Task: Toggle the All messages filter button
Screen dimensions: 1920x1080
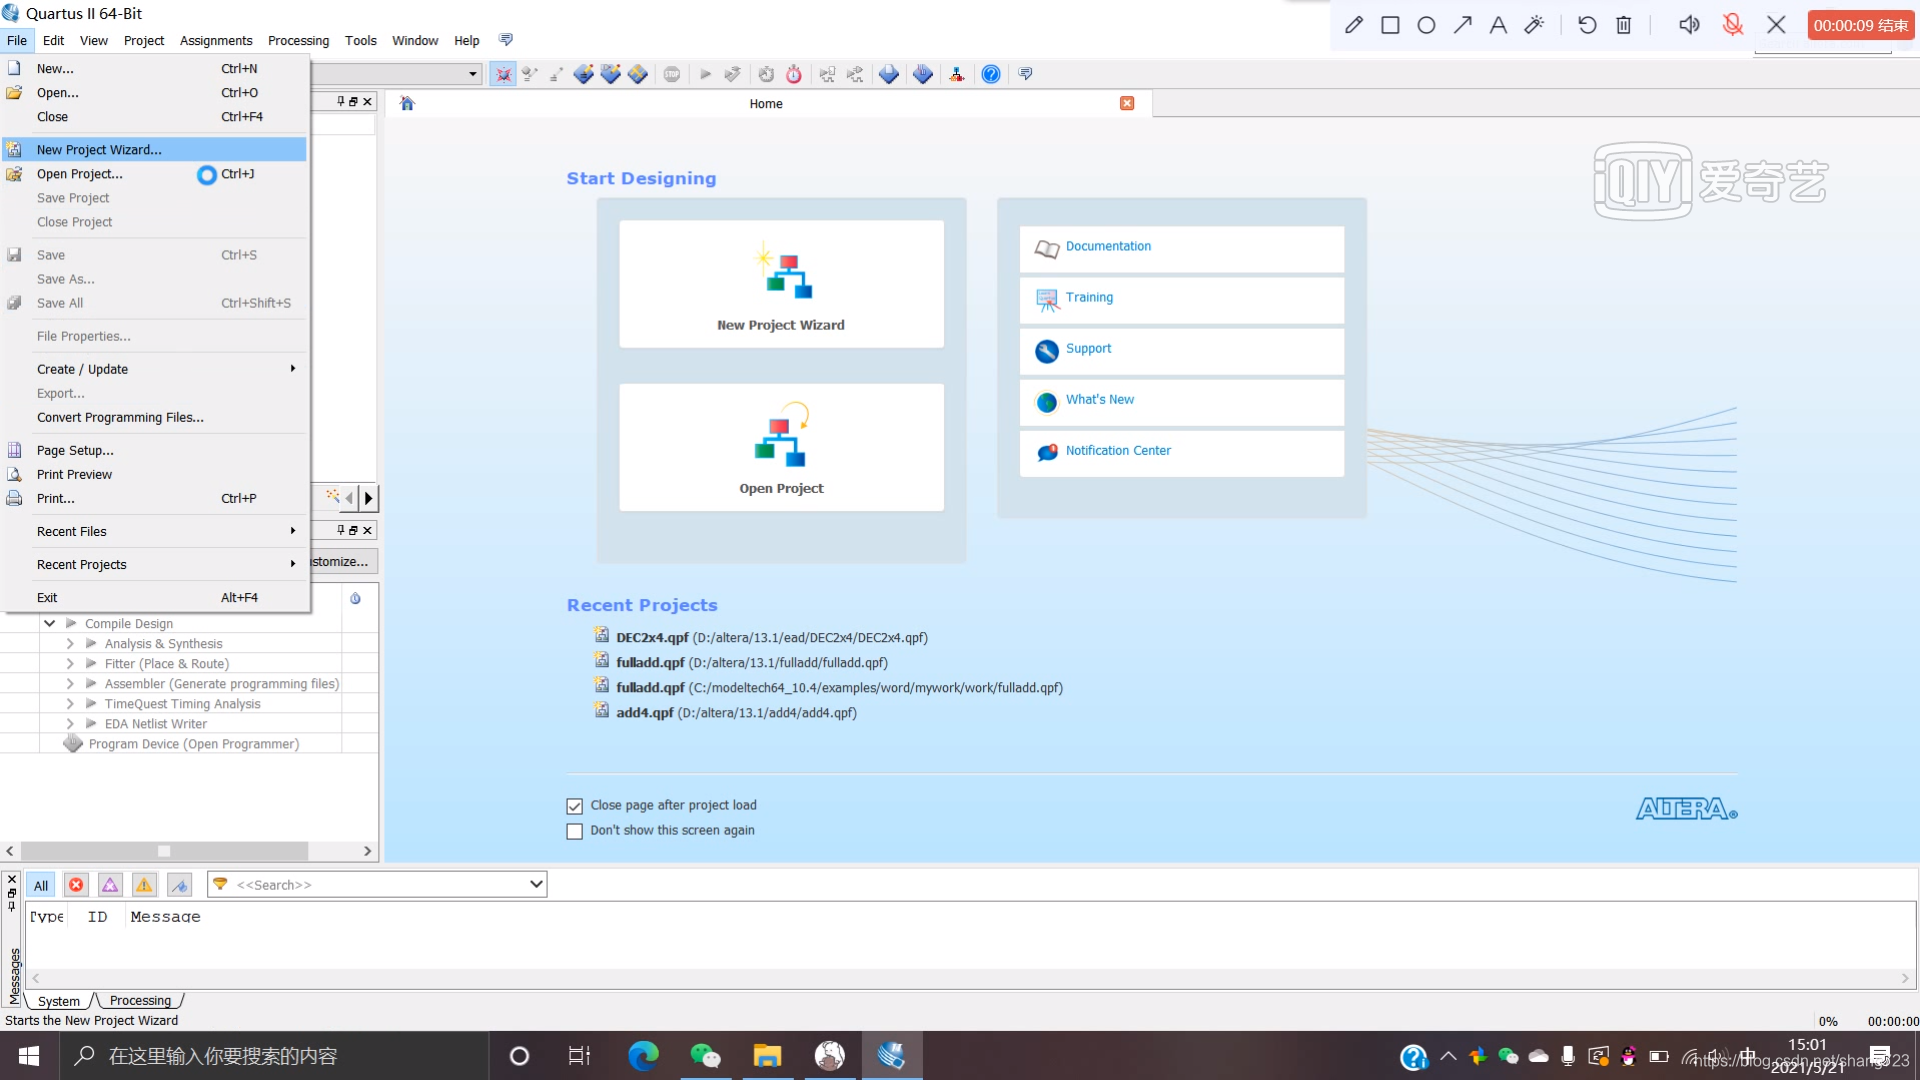Action: (41, 885)
